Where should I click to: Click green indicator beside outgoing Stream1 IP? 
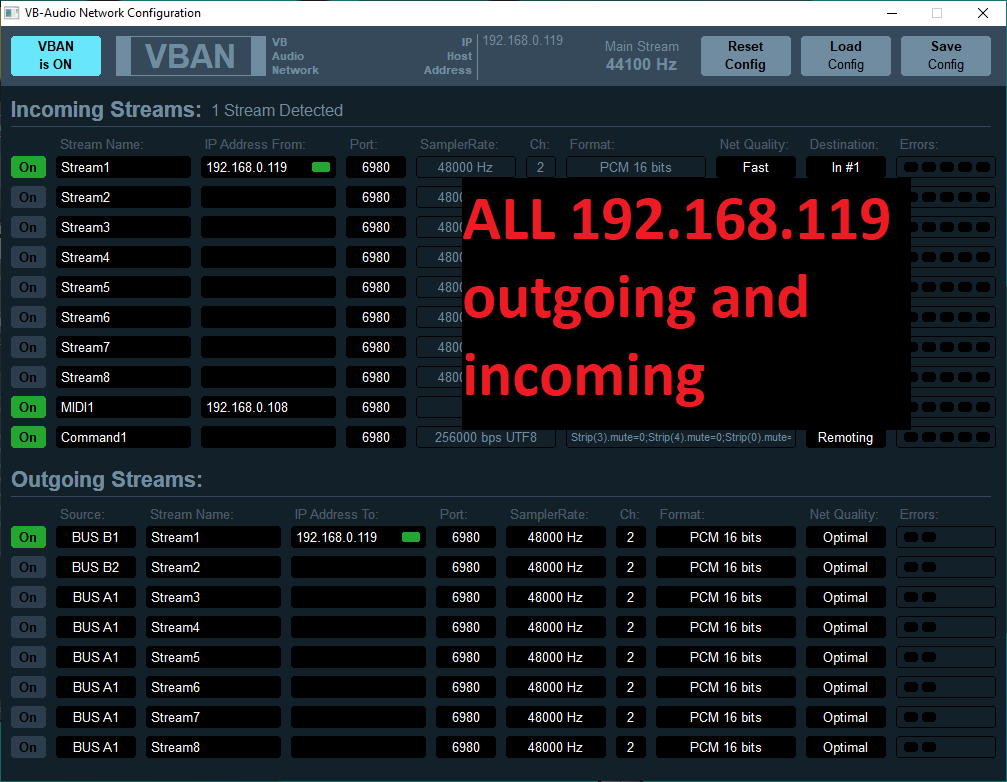tap(410, 537)
